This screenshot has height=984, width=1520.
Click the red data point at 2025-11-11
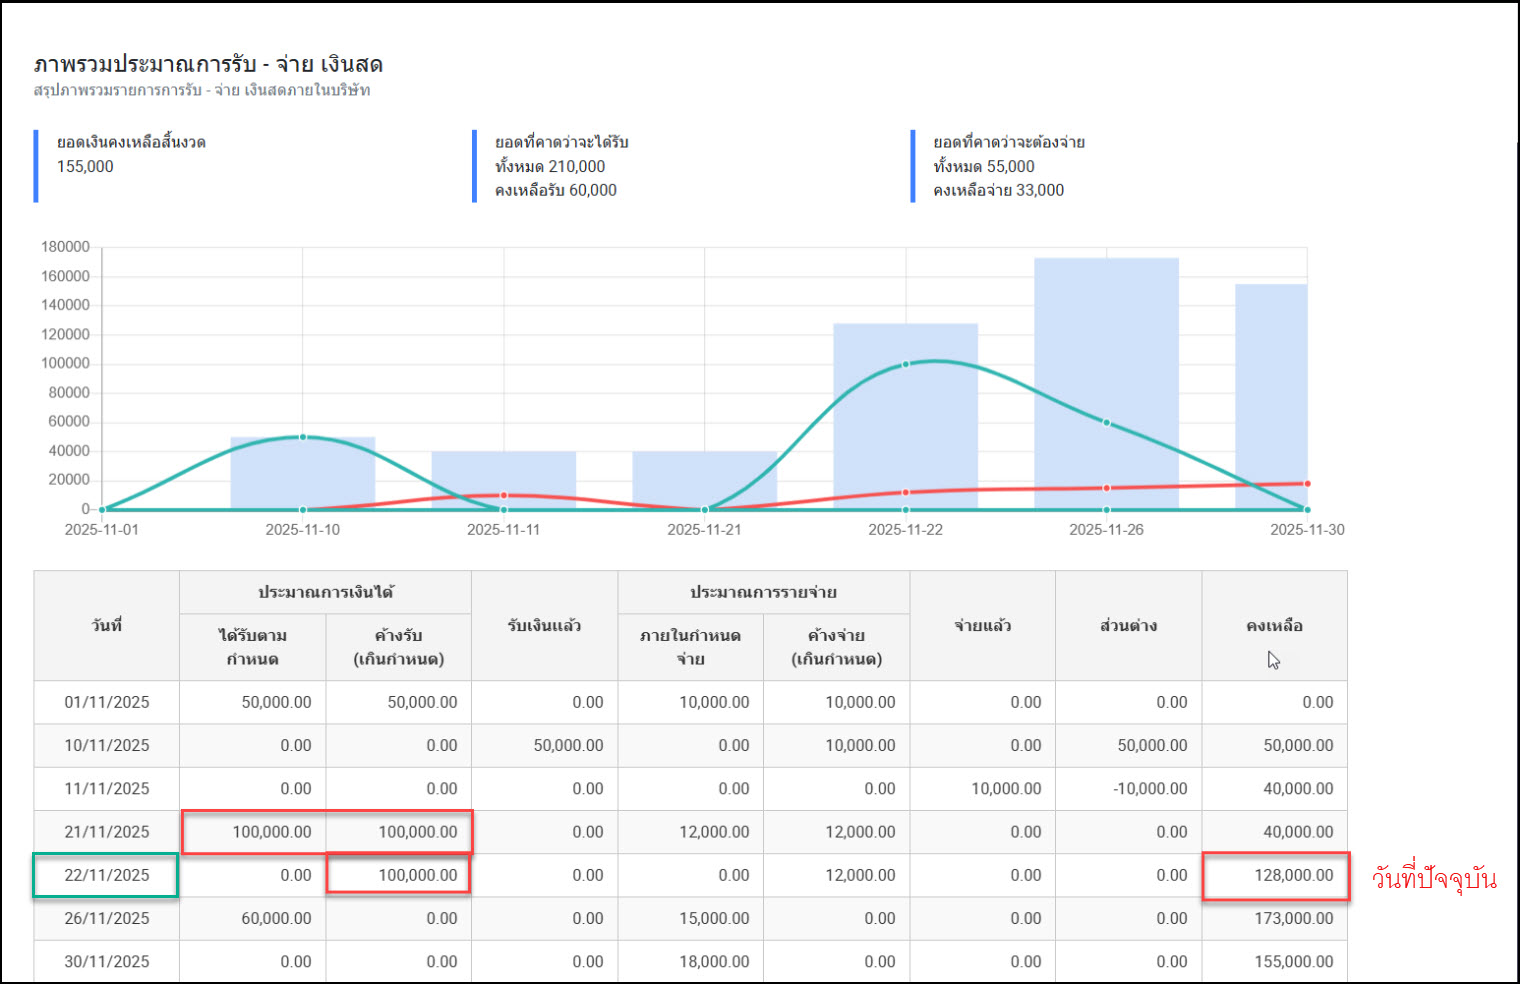(x=504, y=495)
